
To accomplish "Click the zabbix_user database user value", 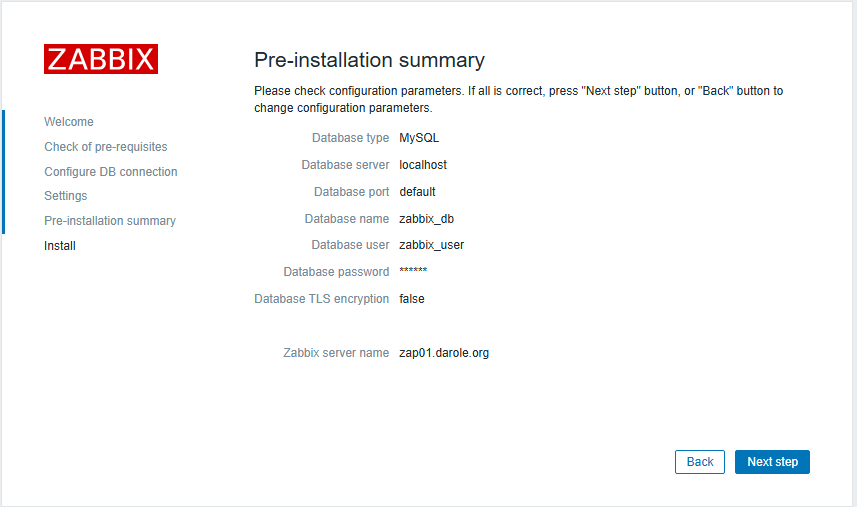I will click(x=431, y=245).
